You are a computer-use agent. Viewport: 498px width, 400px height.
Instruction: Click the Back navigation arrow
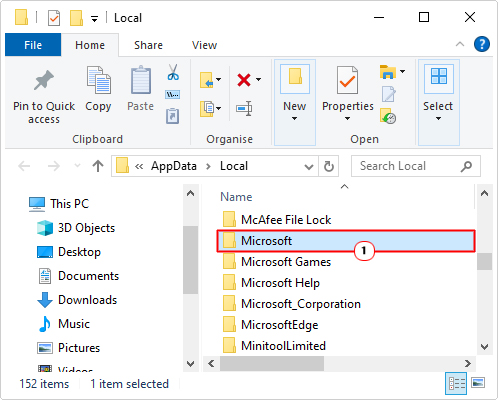click(24, 166)
